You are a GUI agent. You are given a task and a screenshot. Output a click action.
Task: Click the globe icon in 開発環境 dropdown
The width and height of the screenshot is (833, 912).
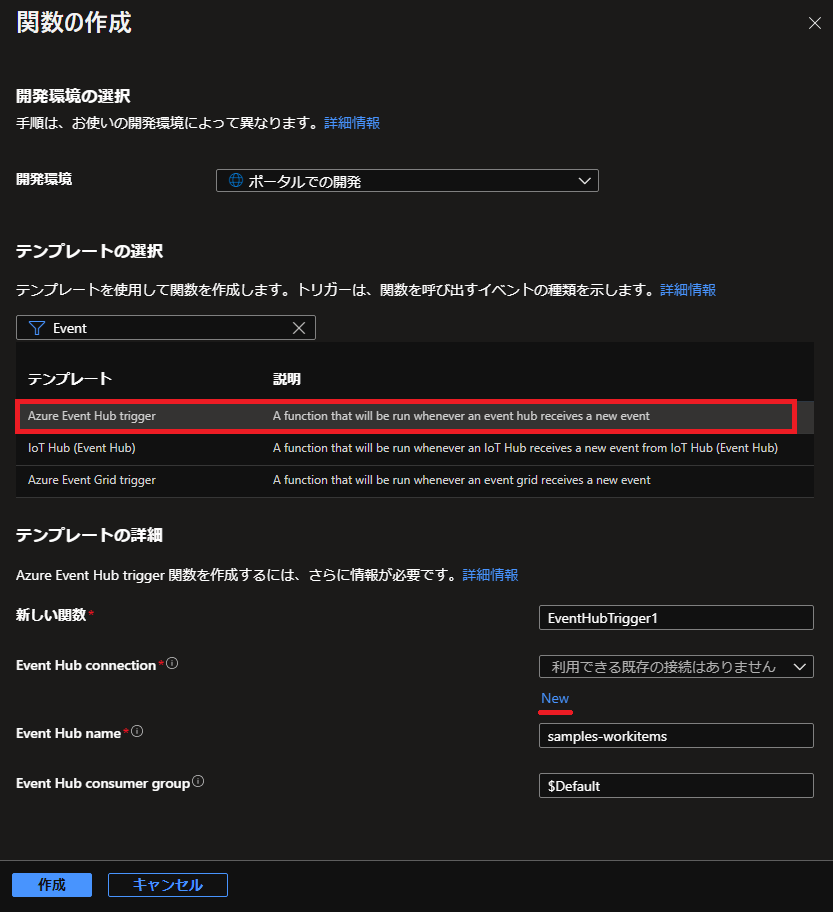(x=236, y=180)
